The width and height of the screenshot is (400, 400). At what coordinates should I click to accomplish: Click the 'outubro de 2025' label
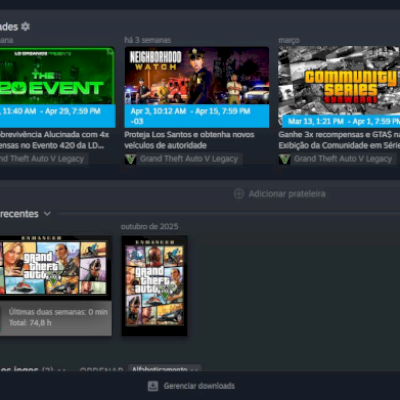pos(149,227)
